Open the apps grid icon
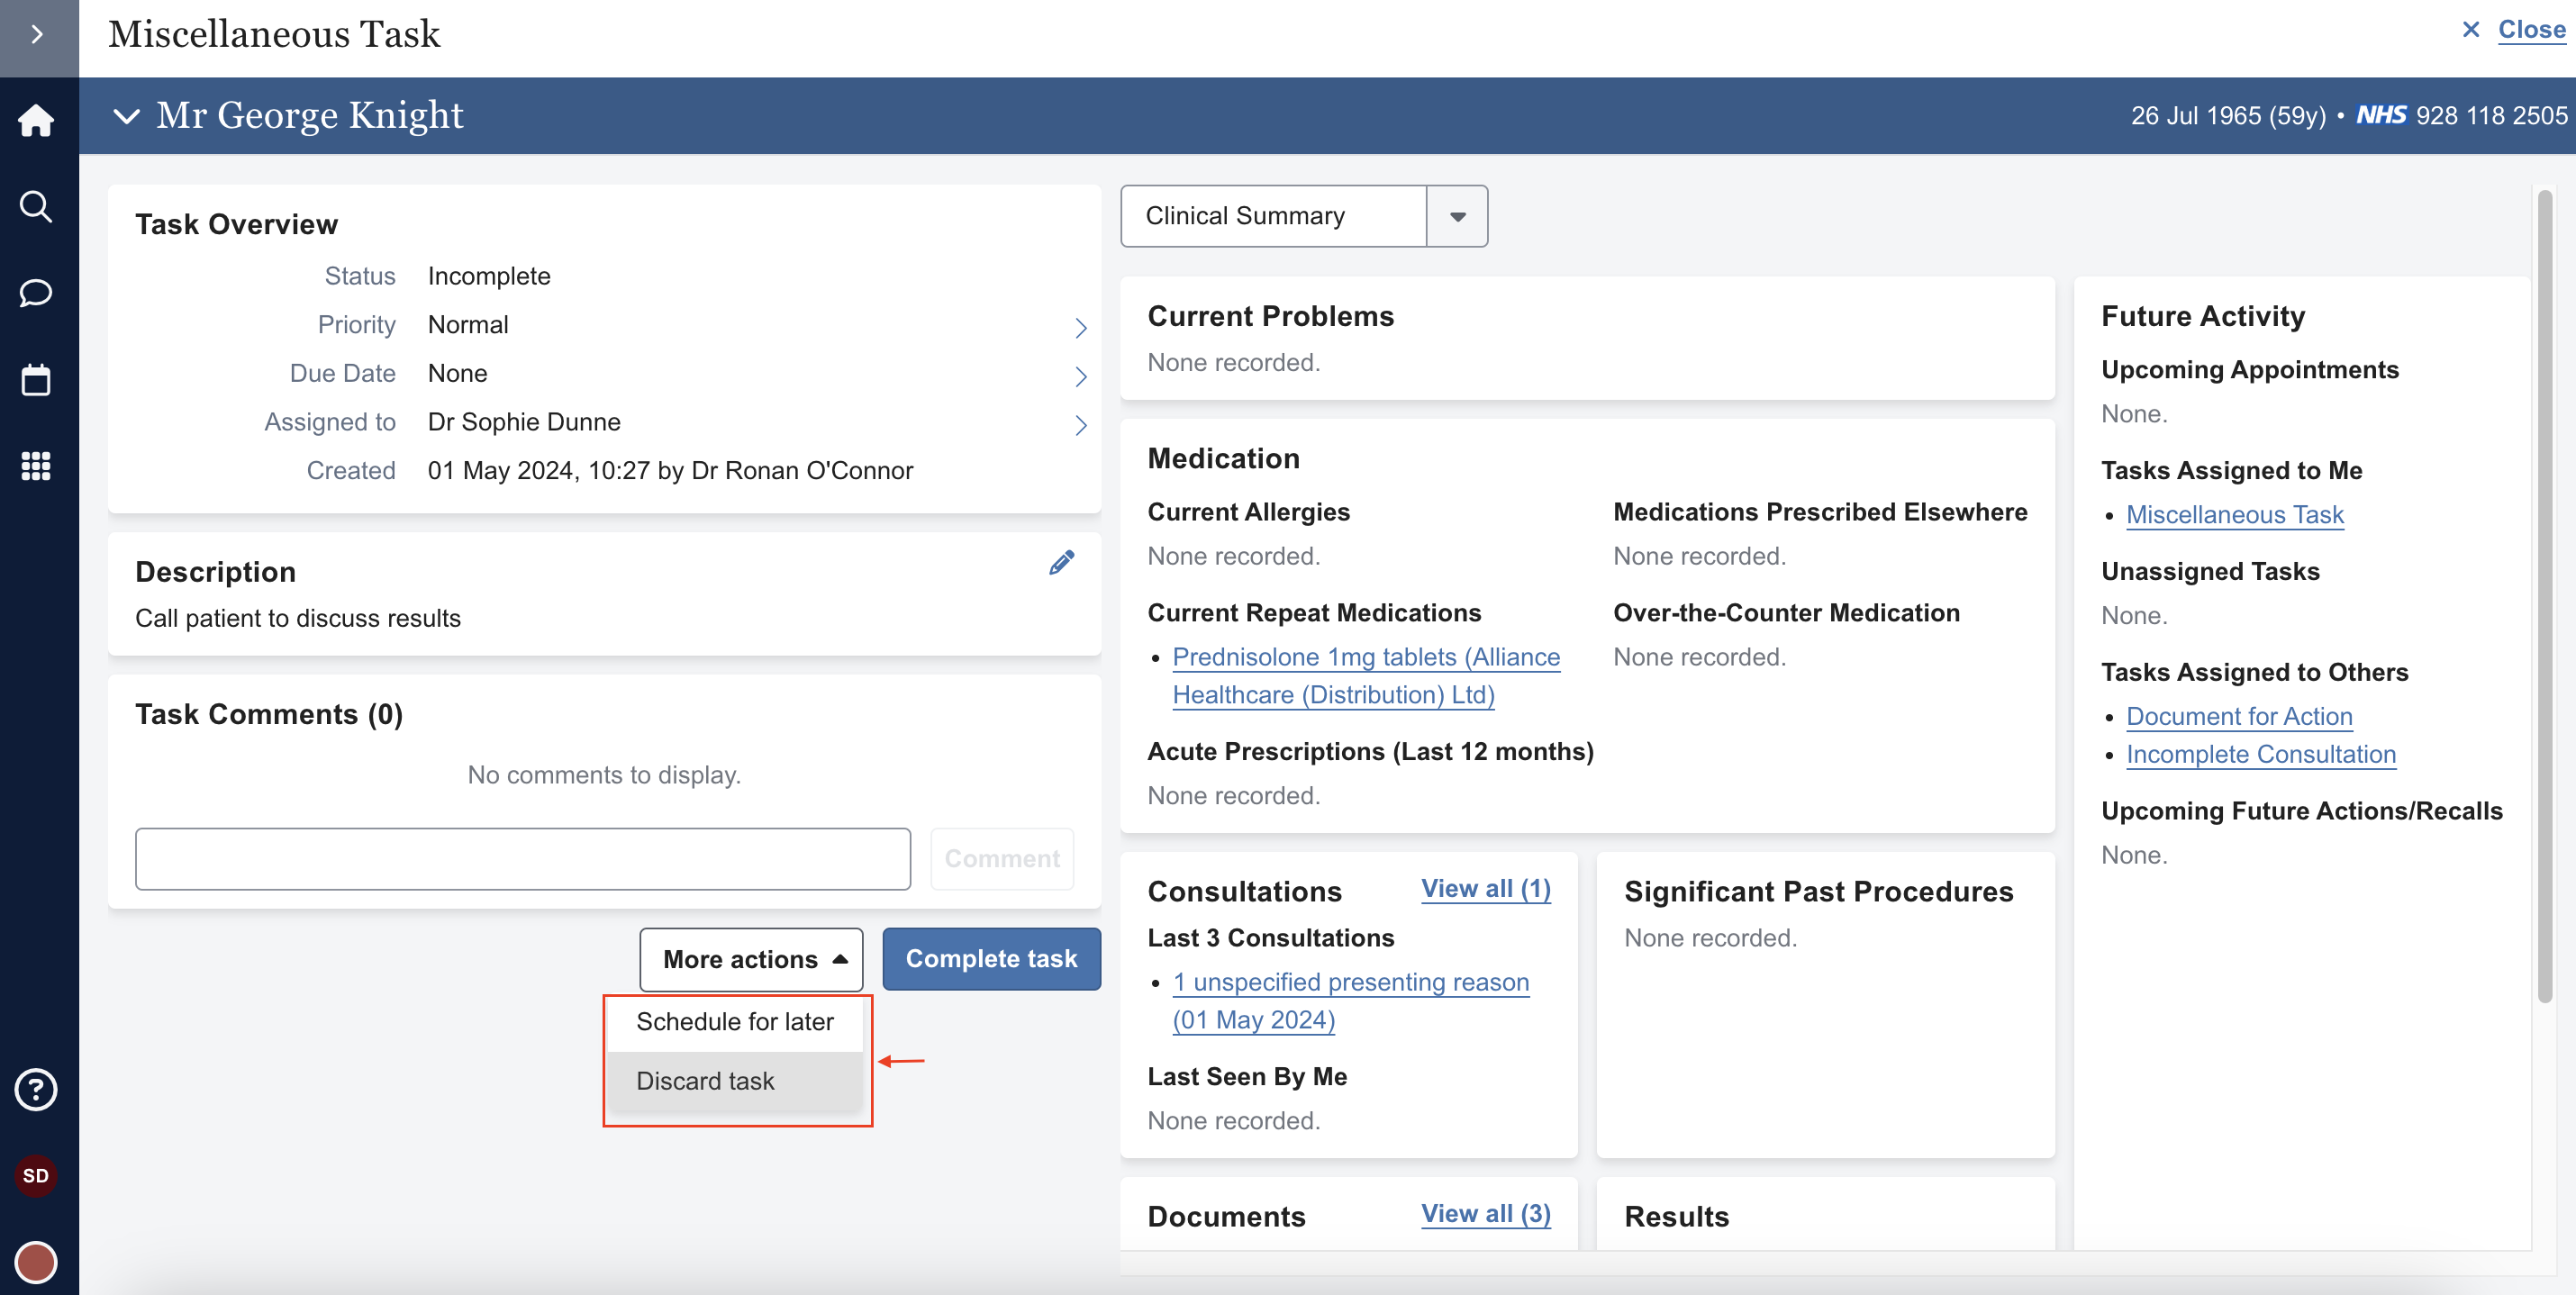Image resolution: width=2576 pixels, height=1295 pixels. point(36,466)
